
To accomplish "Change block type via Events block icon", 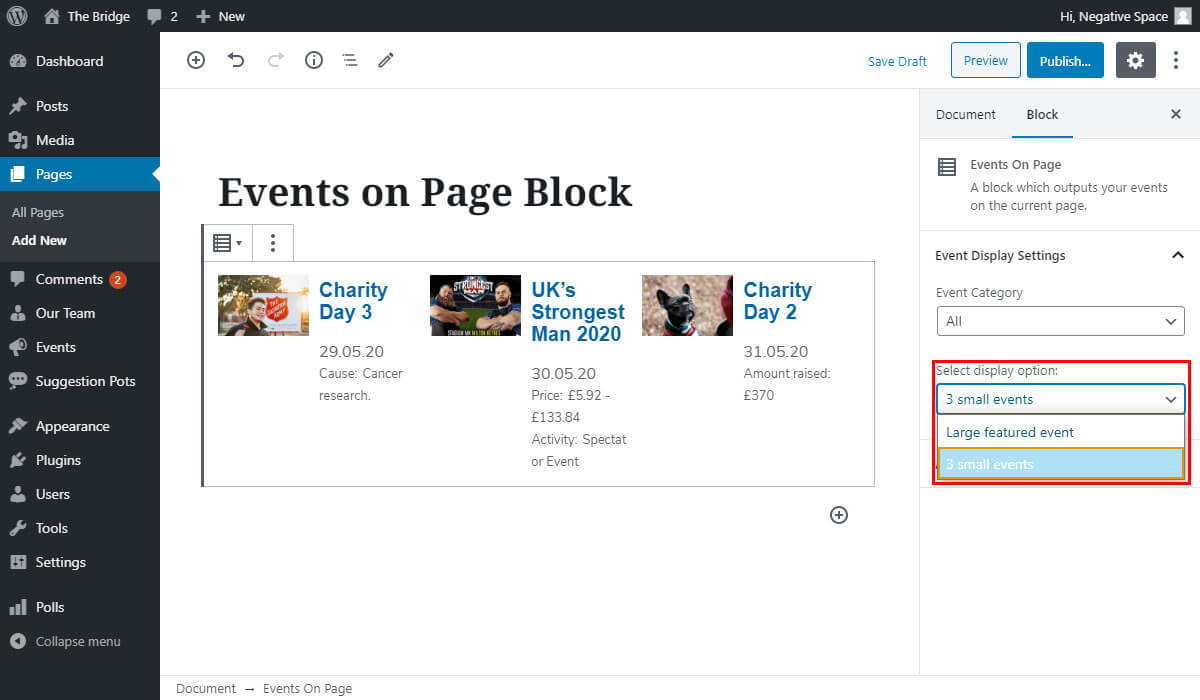I will (227, 243).
